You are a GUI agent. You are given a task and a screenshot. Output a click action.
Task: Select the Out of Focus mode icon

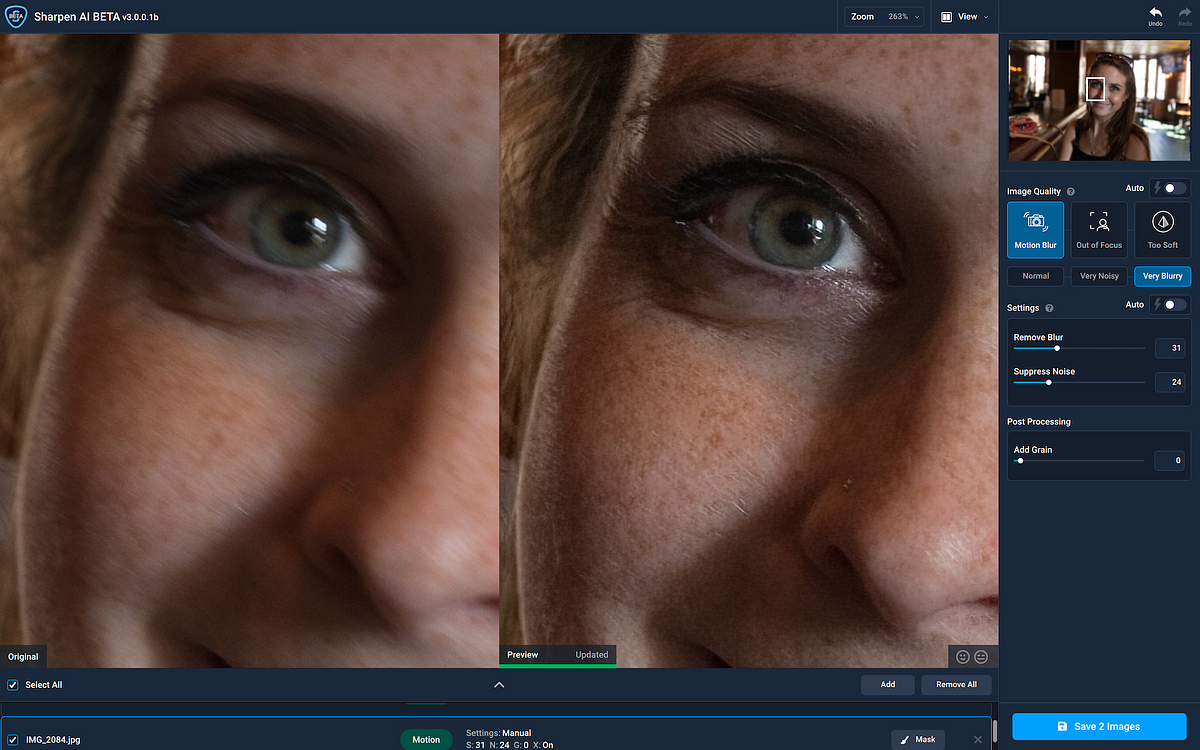(x=1099, y=222)
